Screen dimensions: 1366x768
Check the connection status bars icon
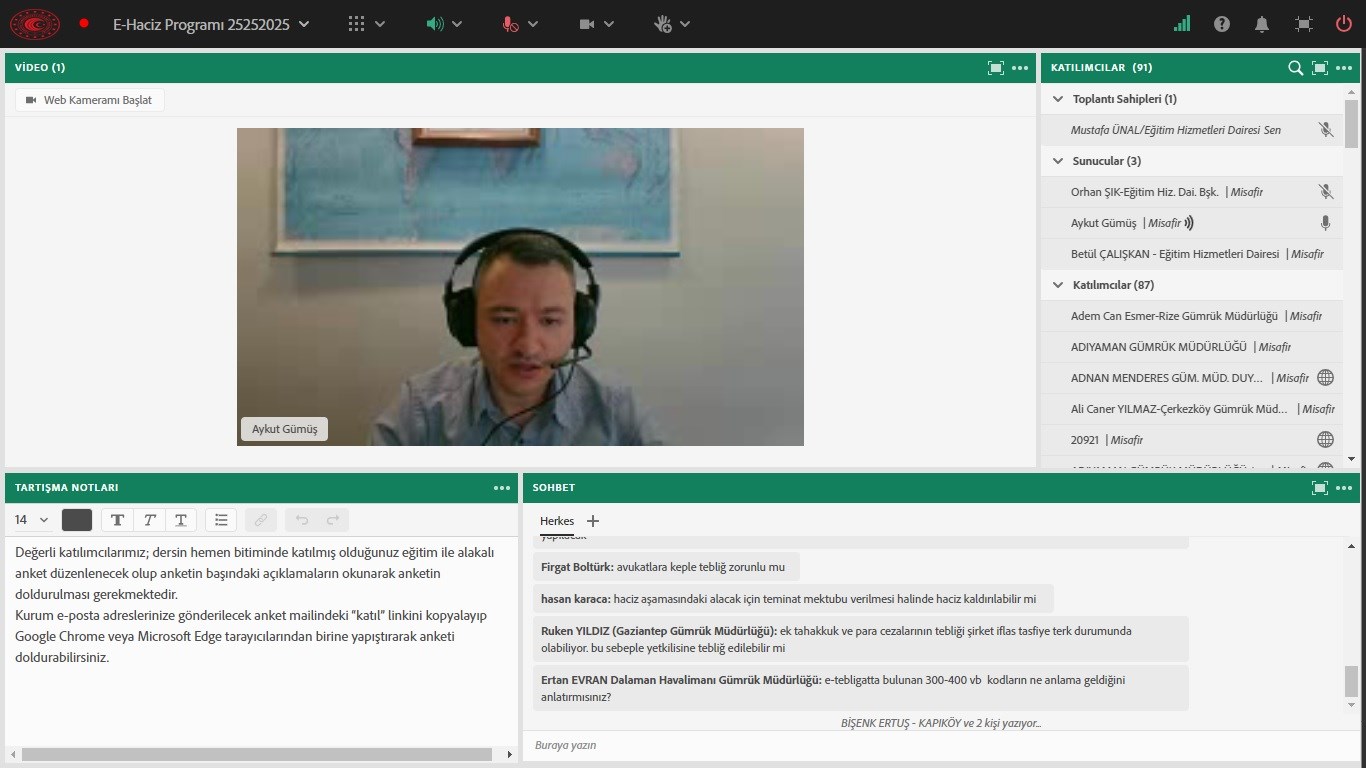(x=1182, y=24)
